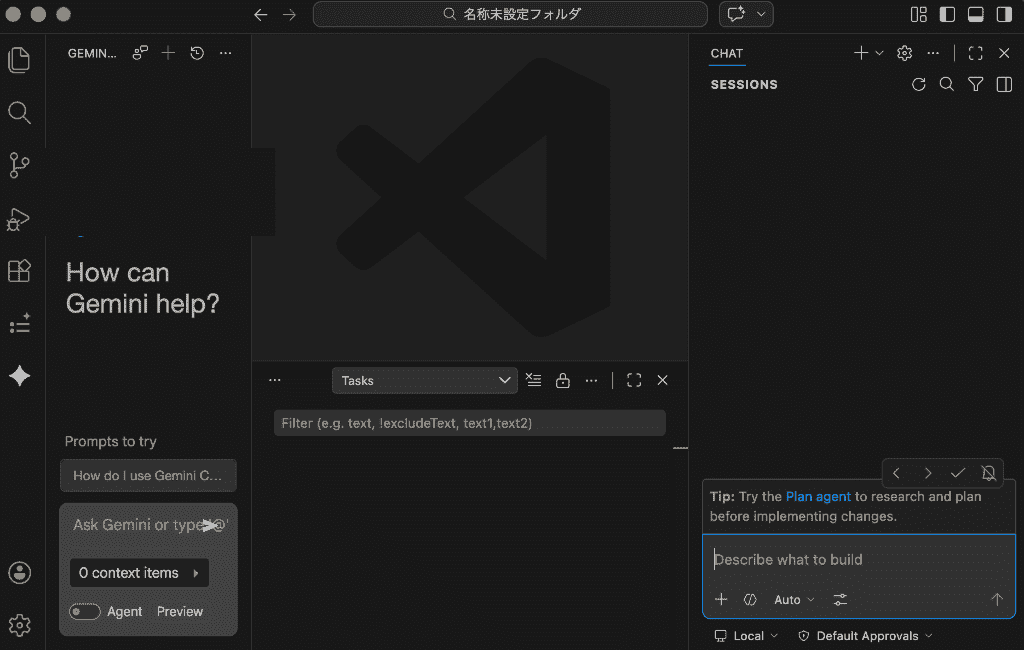
Task: Configure tools with sliders icon
Action: (x=840, y=600)
